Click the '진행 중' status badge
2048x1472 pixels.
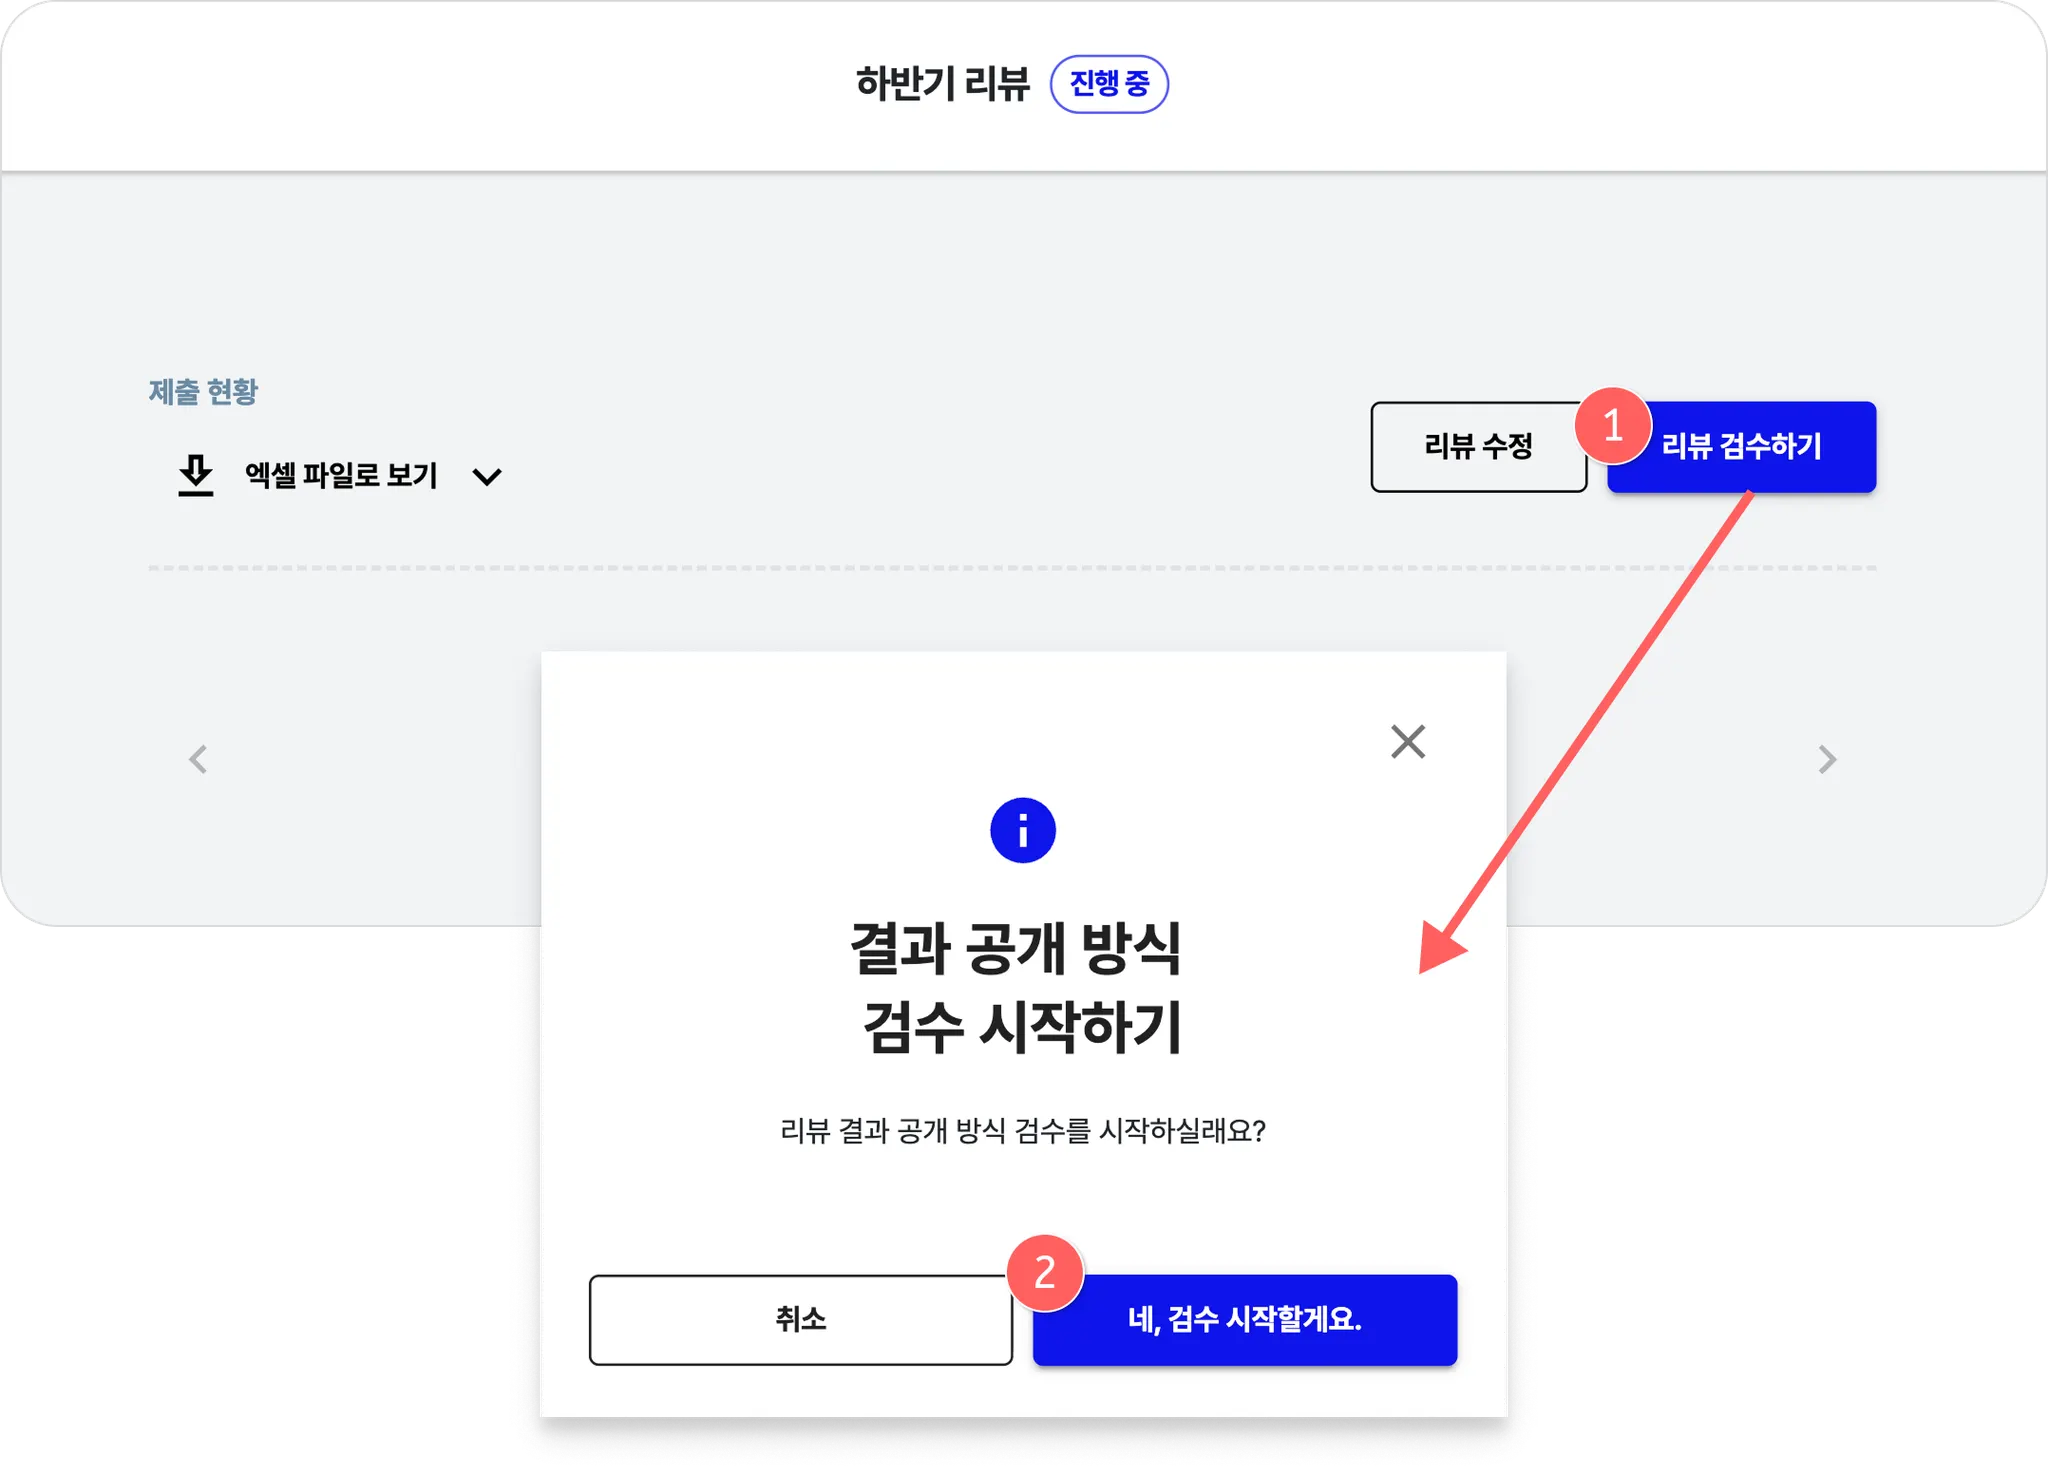click(1109, 84)
